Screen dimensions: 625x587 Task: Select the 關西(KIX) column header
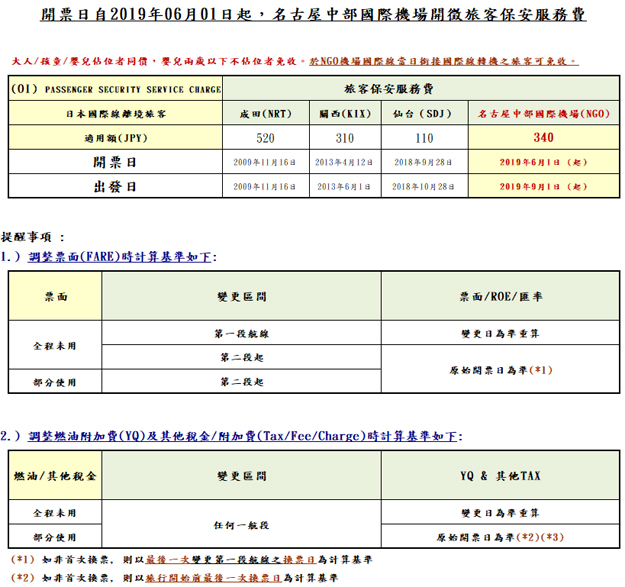tap(339, 113)
